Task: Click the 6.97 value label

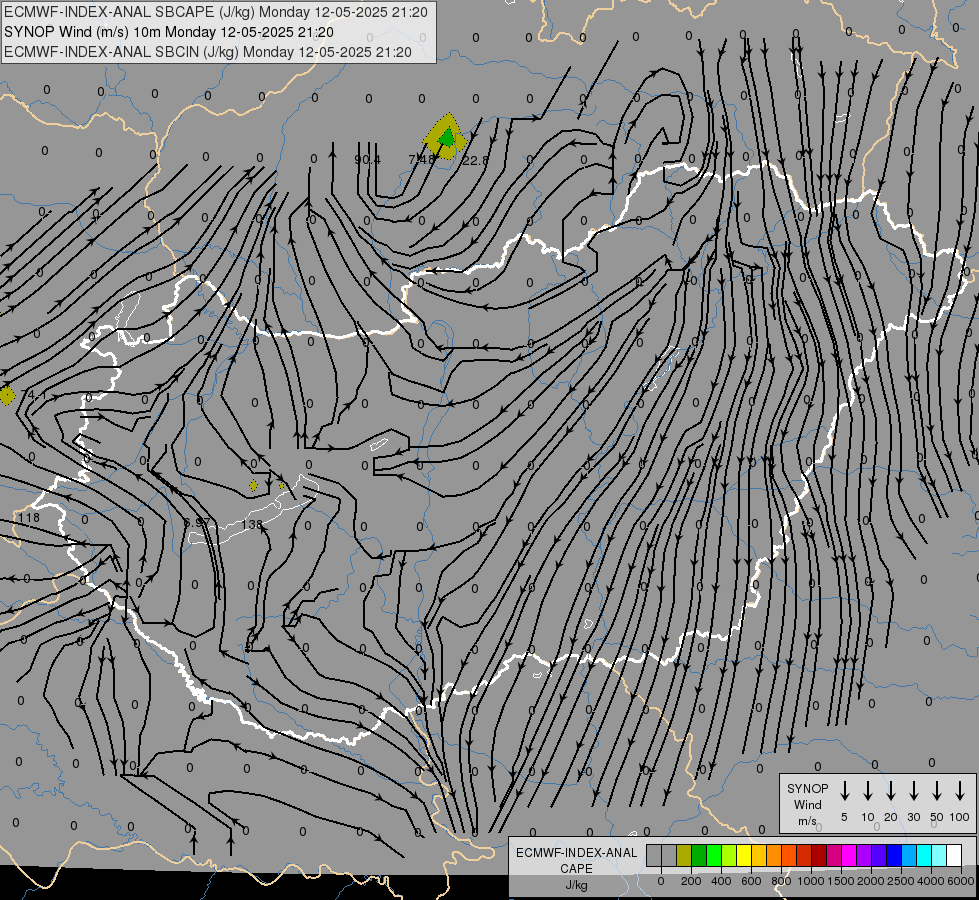Action: coord(197,522)
